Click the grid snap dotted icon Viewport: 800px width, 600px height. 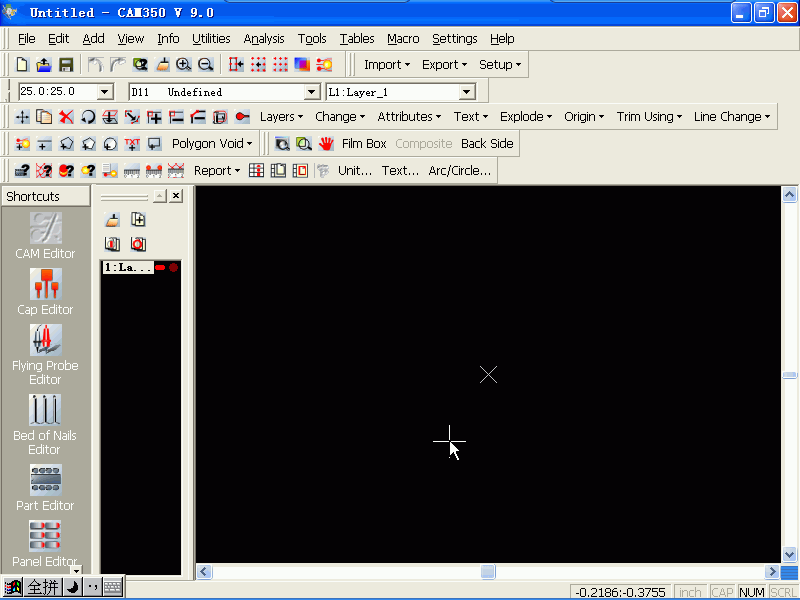pyautogui.click(x=280, y=64)
